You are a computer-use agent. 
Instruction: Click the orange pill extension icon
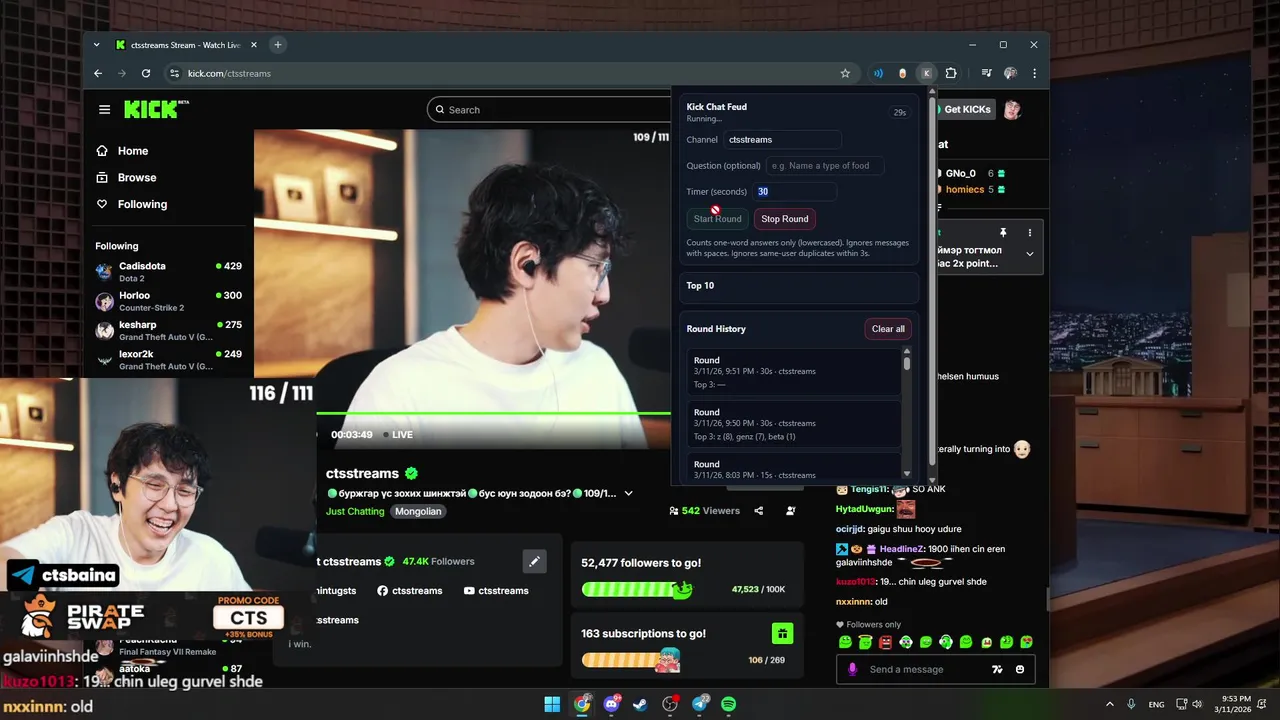pyautogui.click(x=902, y=73)
